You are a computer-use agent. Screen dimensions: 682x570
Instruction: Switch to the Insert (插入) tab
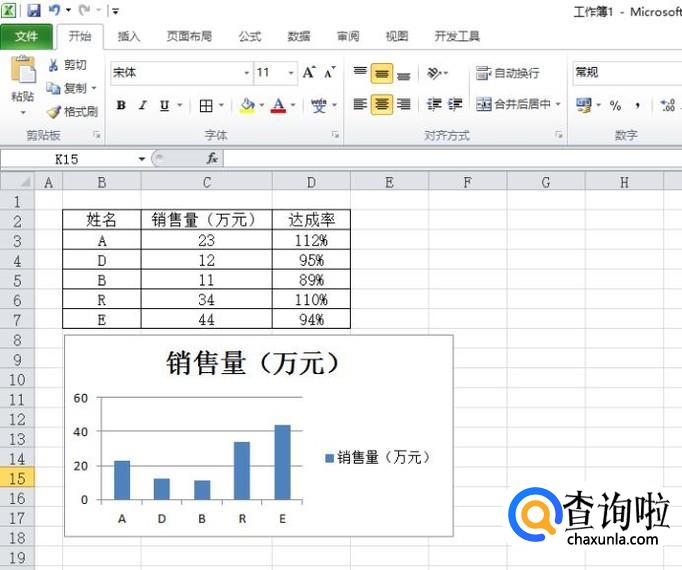[129, 36]
